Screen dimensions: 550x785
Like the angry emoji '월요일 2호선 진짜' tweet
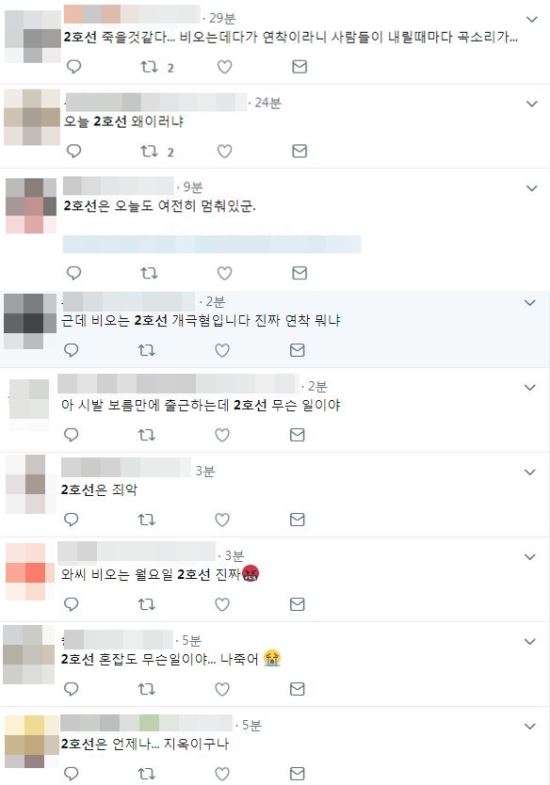(x=222, y=604)
